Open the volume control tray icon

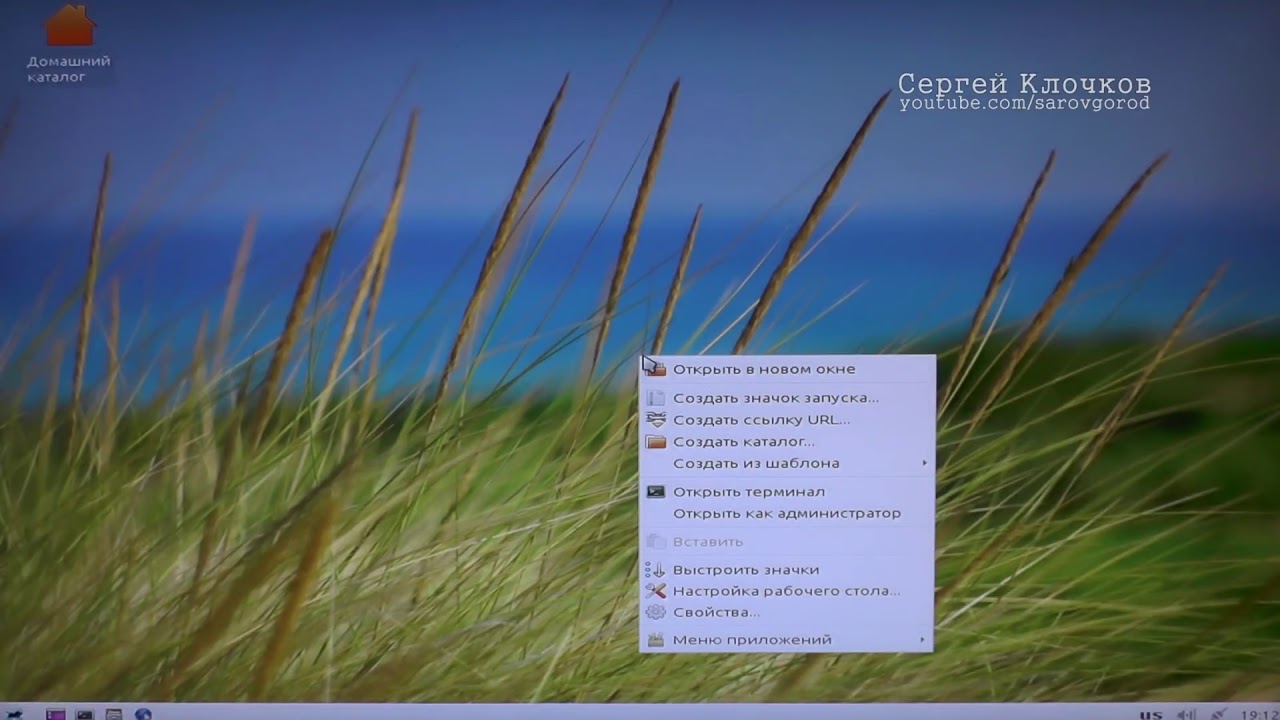click(x=1187, y=714)
